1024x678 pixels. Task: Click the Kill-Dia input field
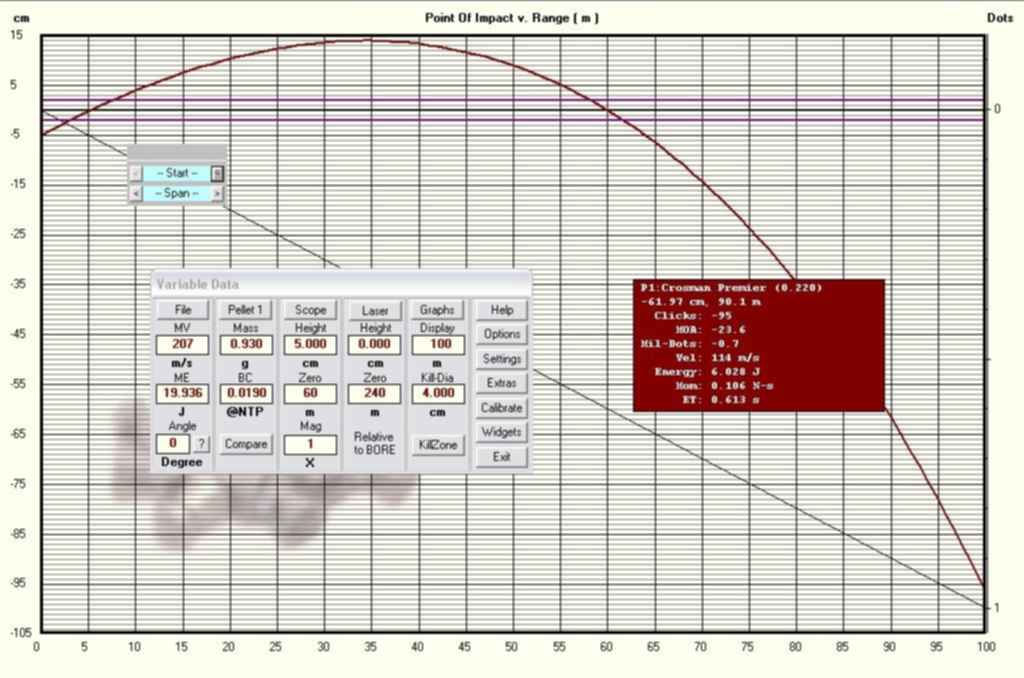point(437,394)
